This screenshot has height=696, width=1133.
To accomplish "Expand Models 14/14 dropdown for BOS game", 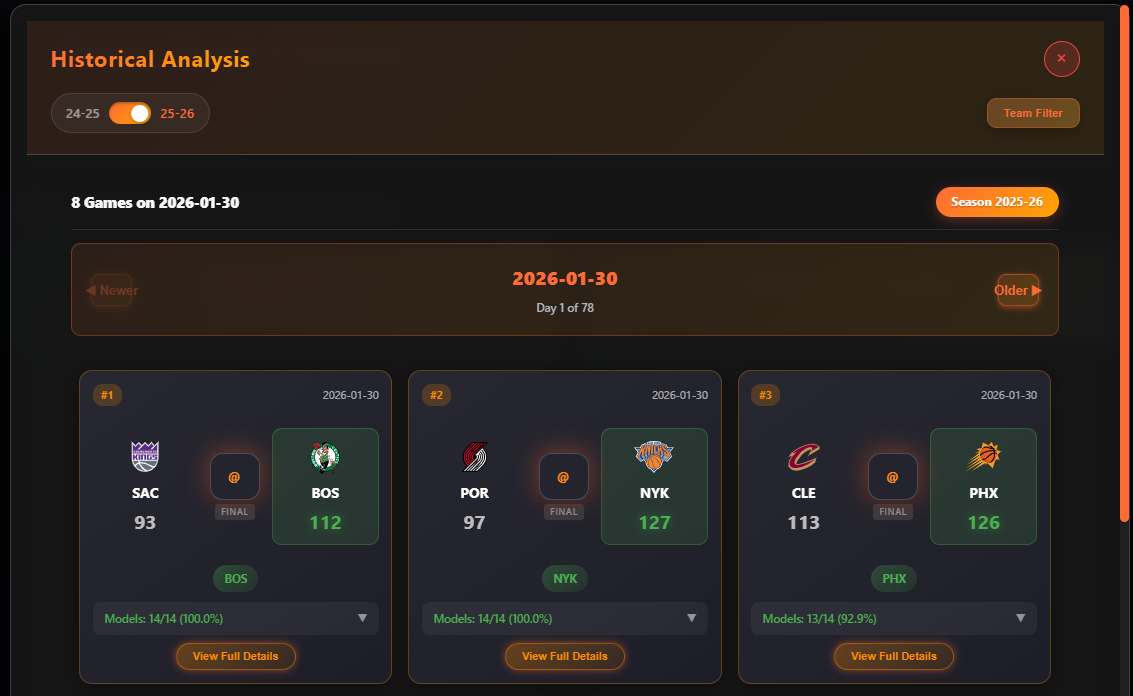I will pyautogui.click(x=236, y=619).
